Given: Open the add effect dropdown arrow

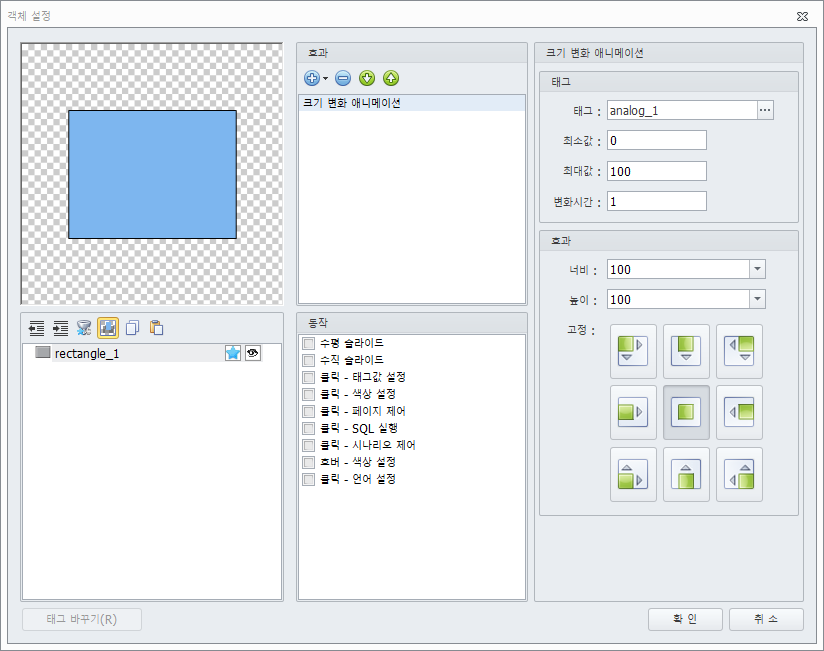Looking at the screenshot, I should (325, 79).
